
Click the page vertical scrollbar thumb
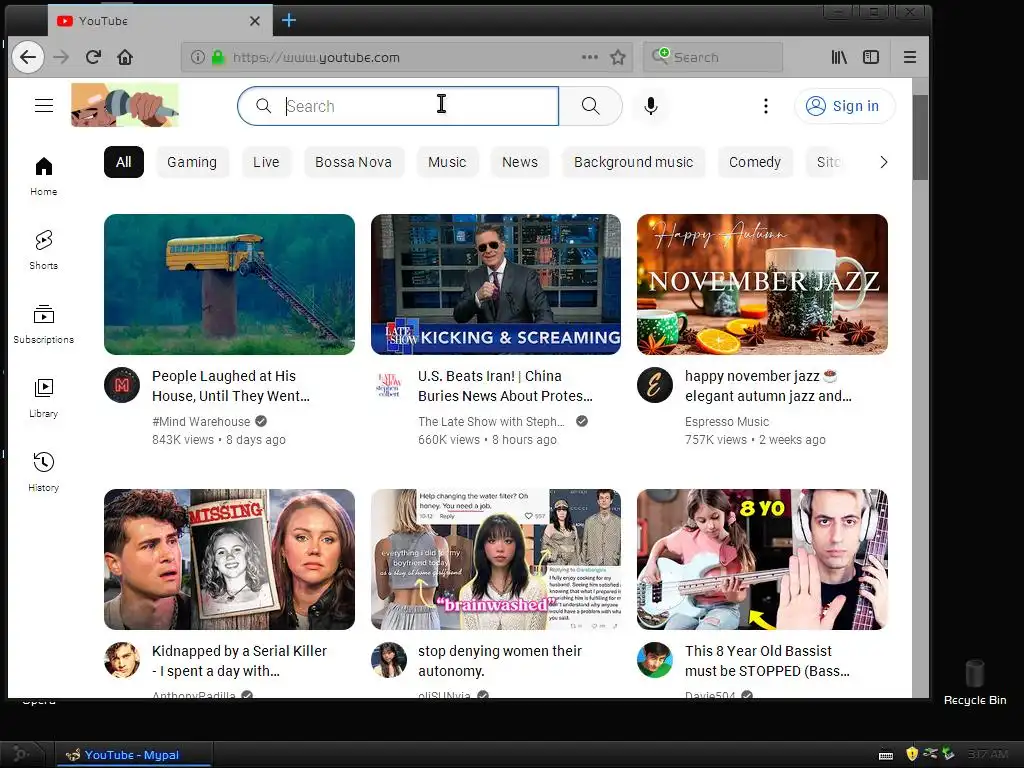click(x=920, y=137)
